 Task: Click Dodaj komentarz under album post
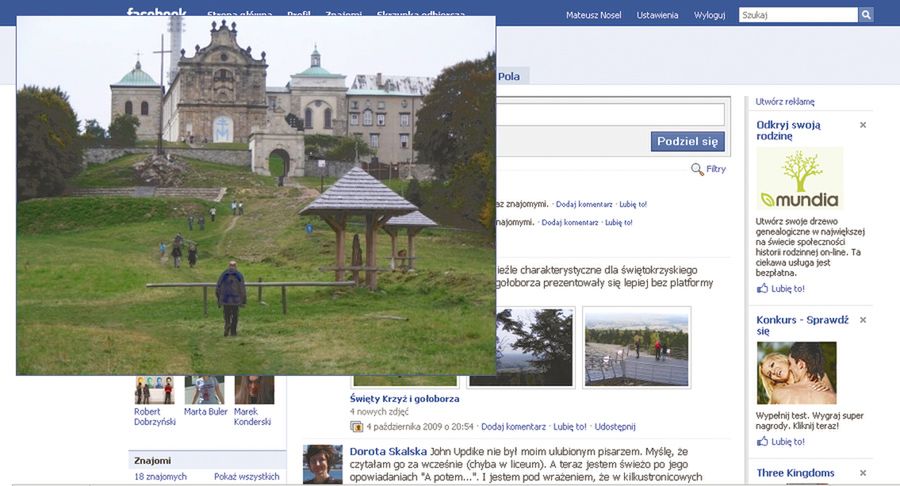[513, 426]
